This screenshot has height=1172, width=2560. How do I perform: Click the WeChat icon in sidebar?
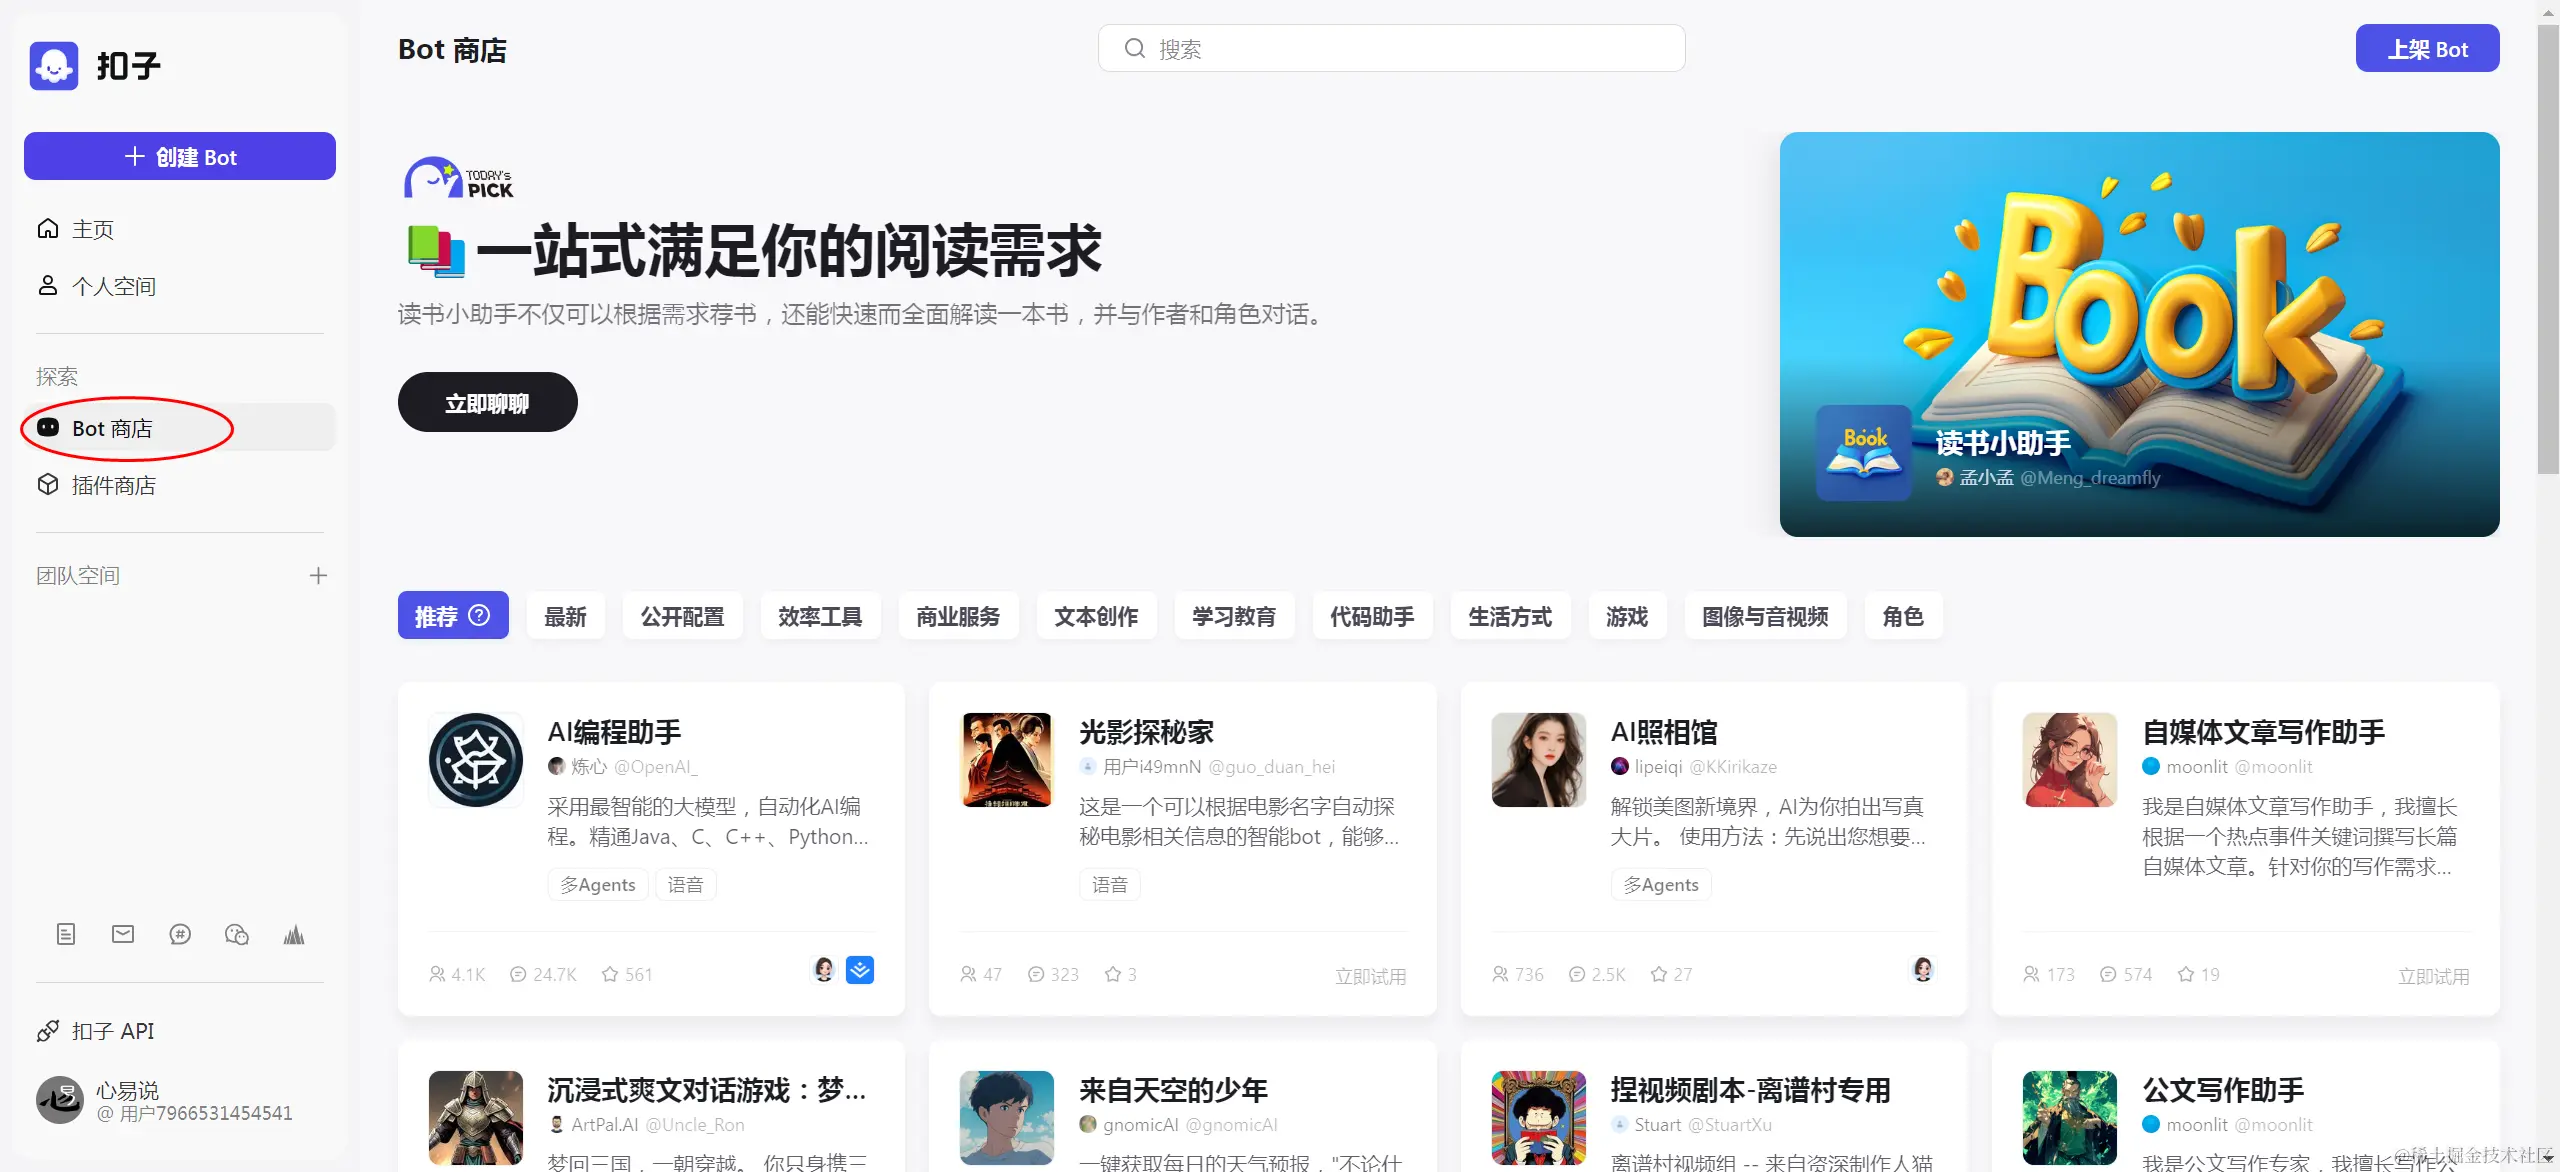click(237, 935)
